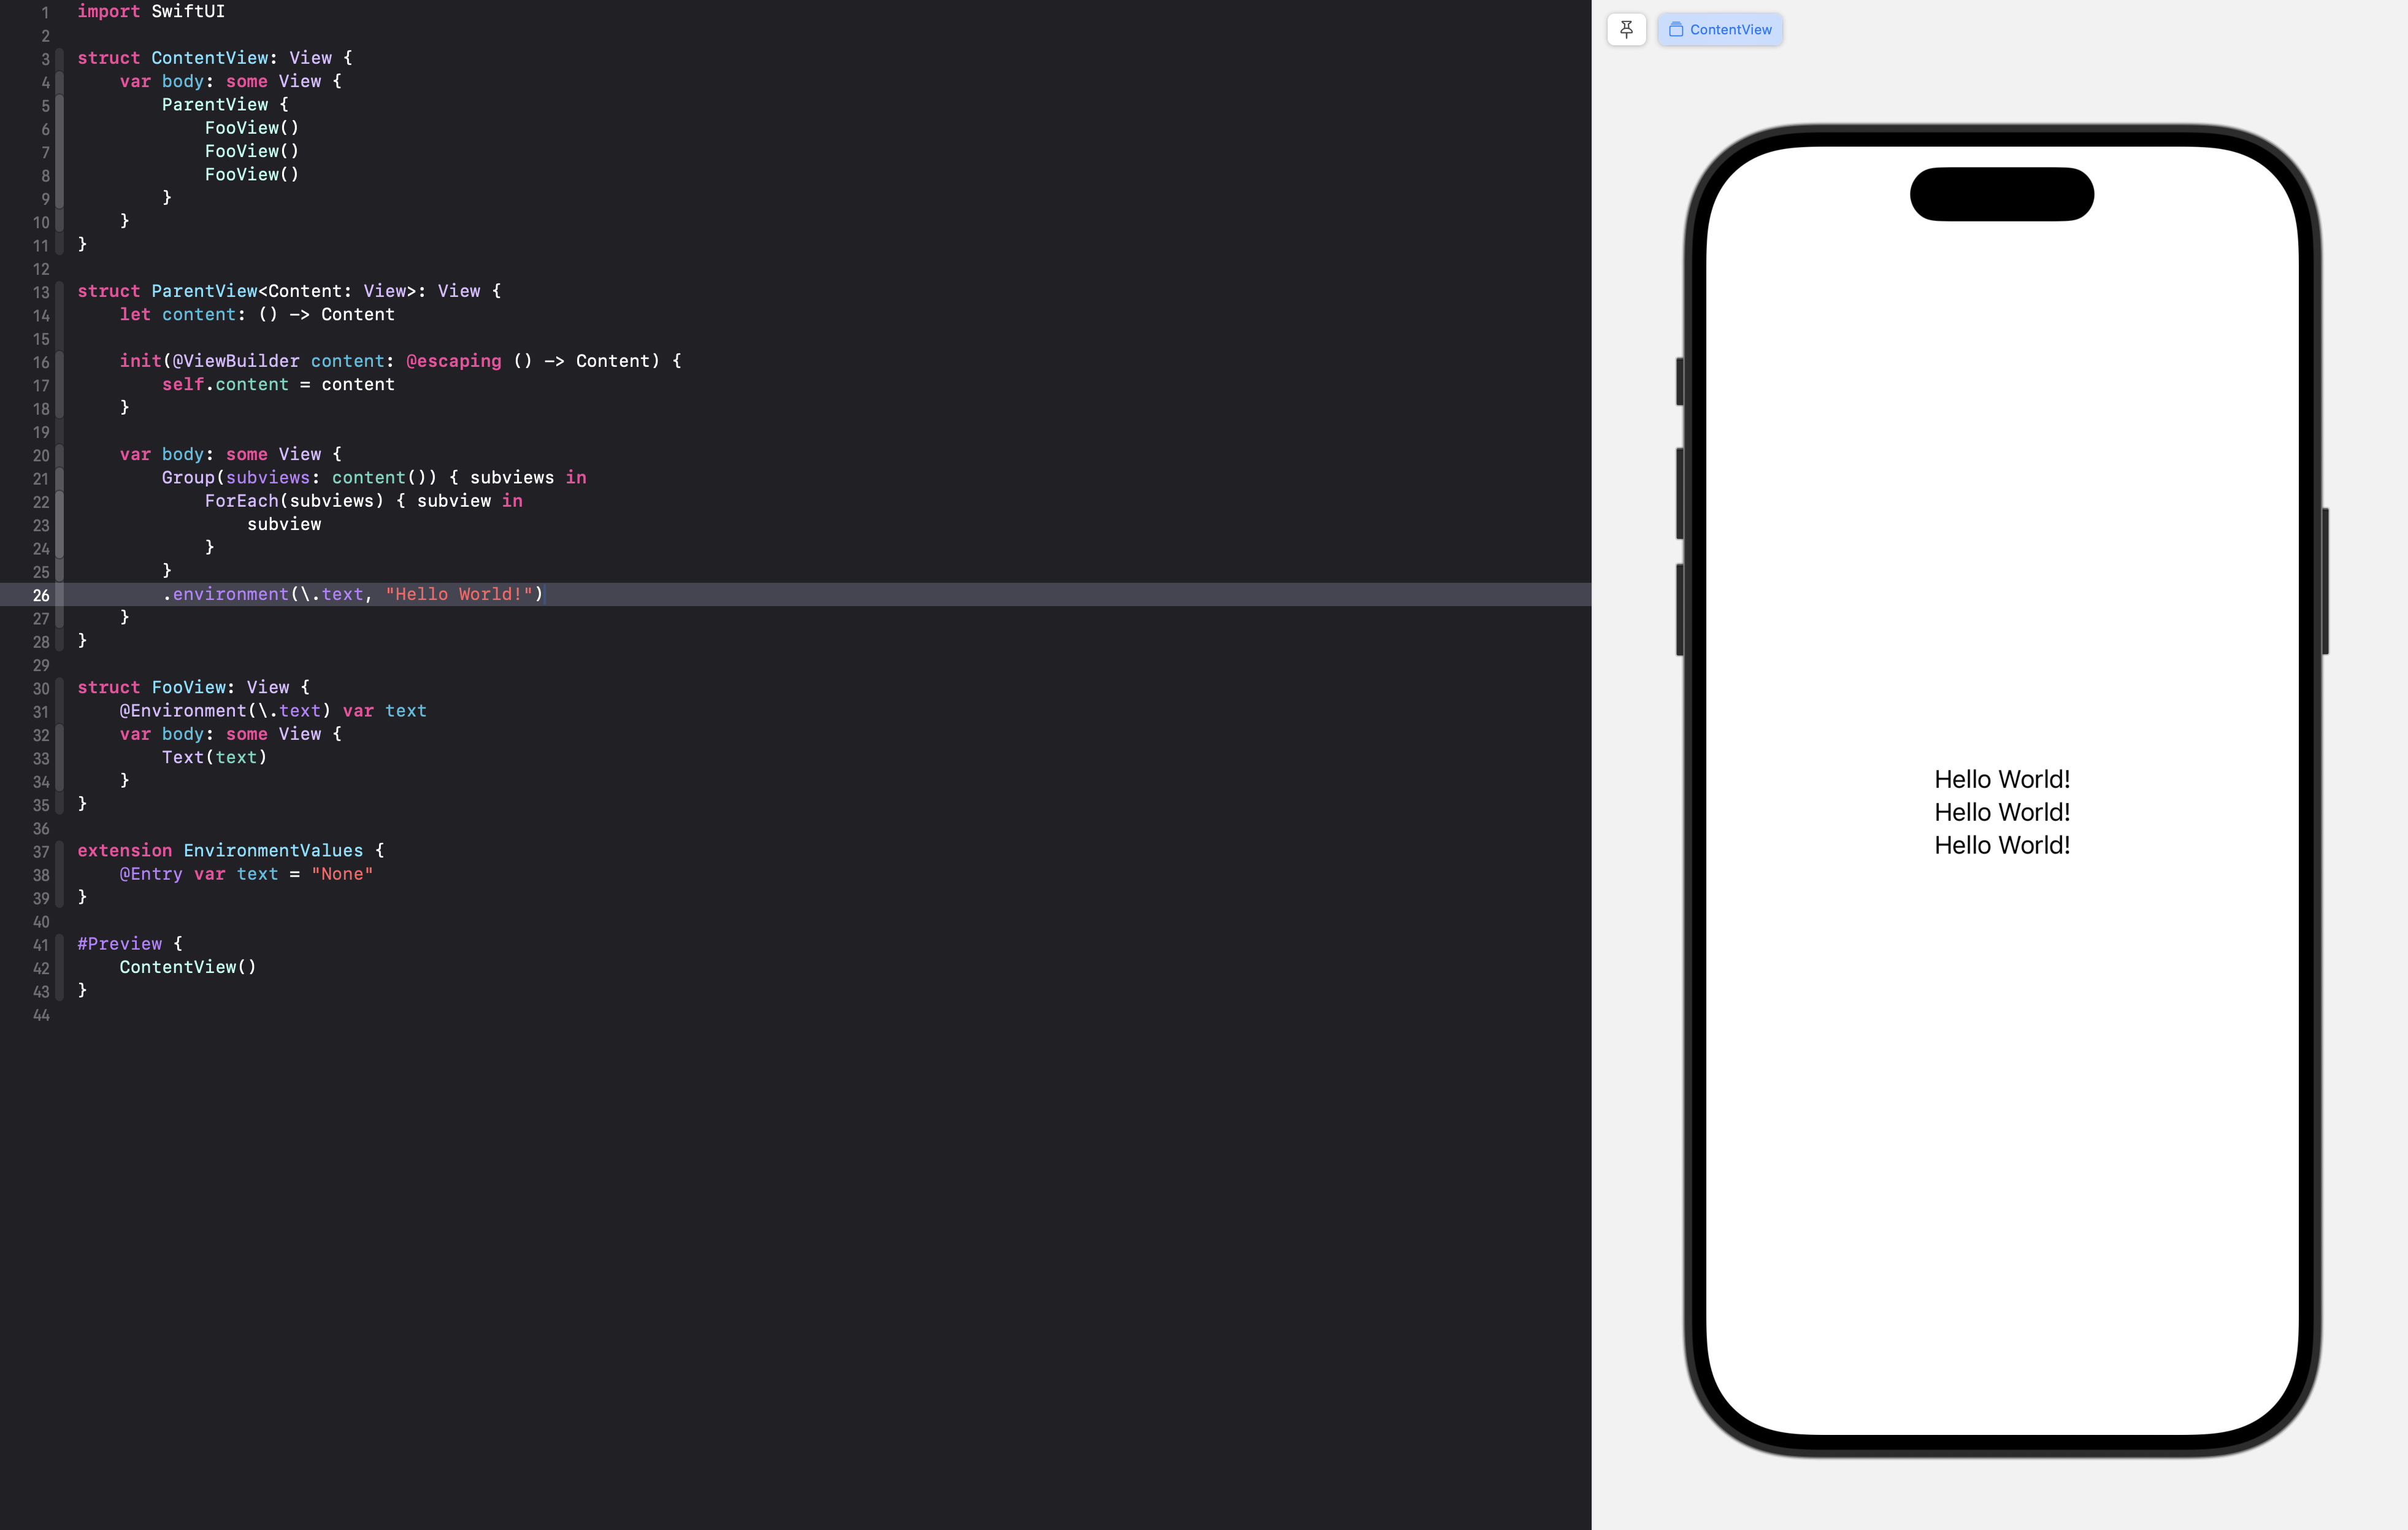The image size is (2408, 1530).
Task: Click first 'Hello World!' in phone preview
Action: tap(2002, 779)
